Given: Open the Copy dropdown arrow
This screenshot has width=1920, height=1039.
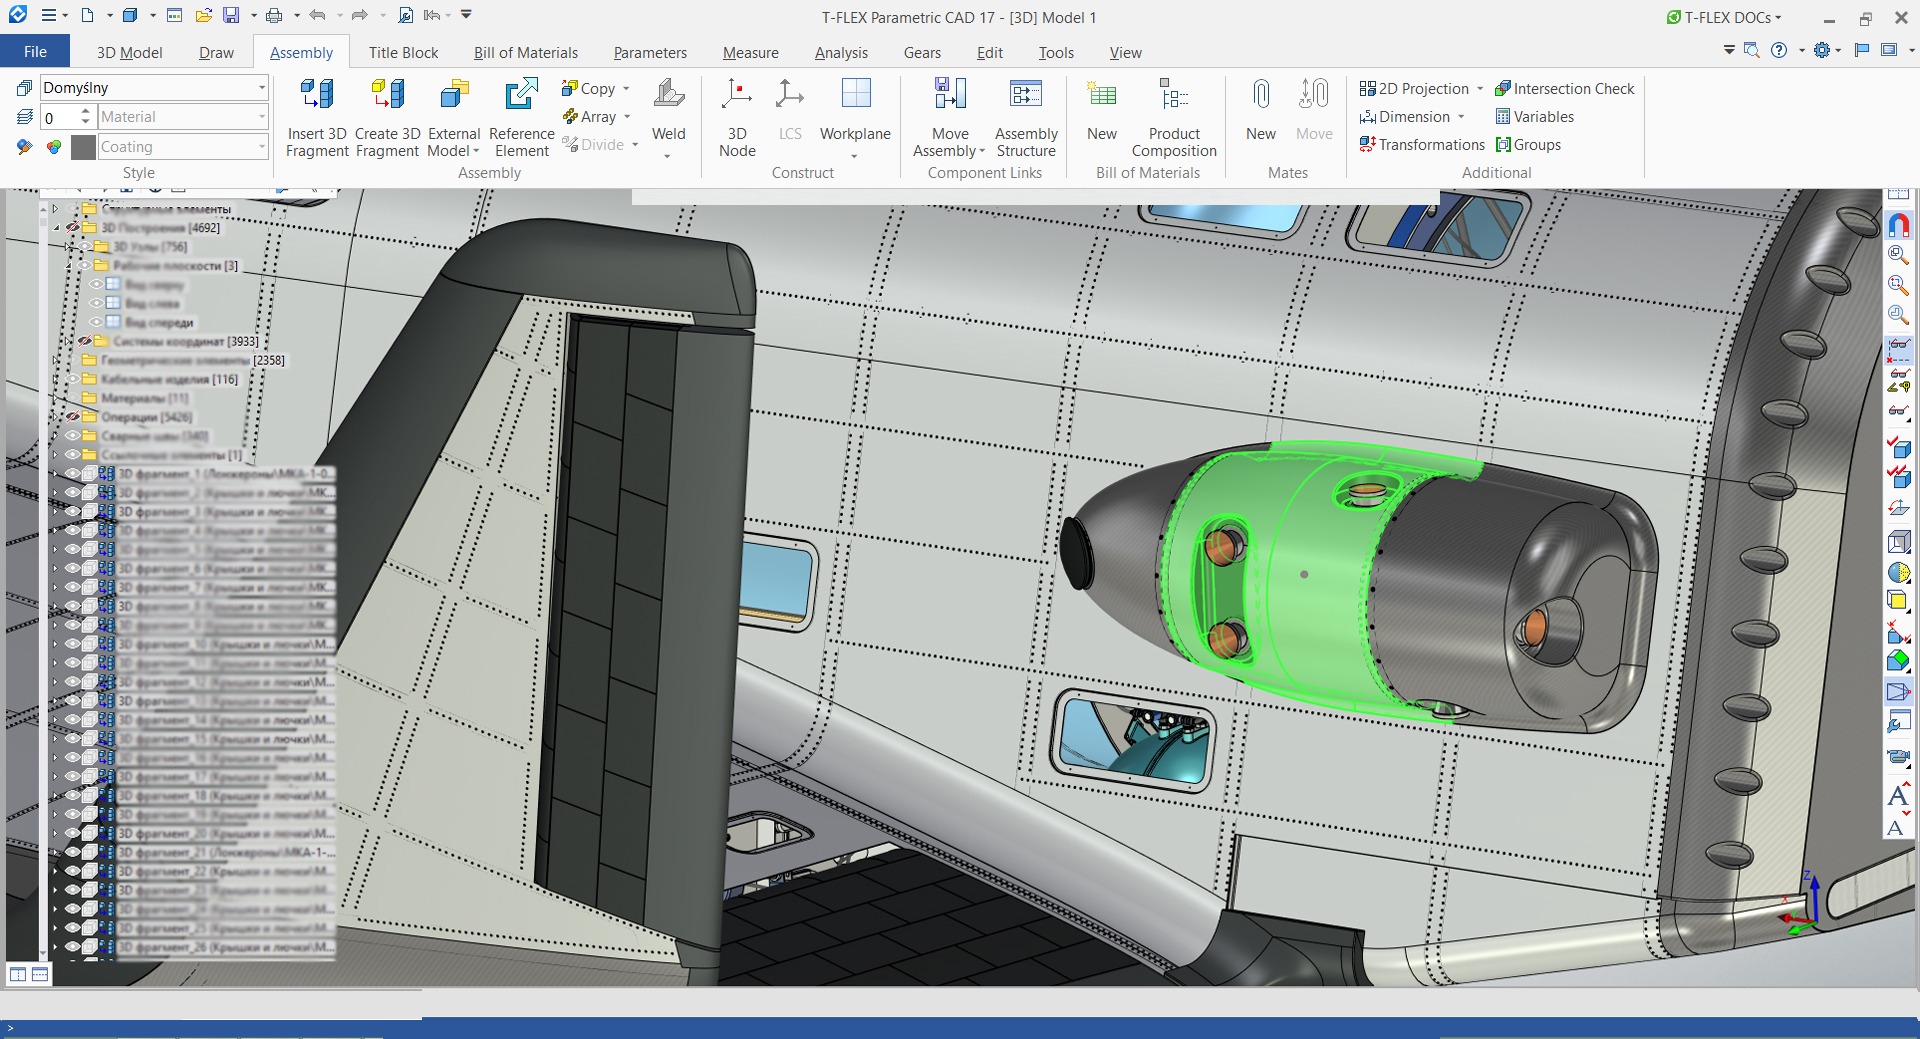Looking at the screenshot, I should point(627,89).
